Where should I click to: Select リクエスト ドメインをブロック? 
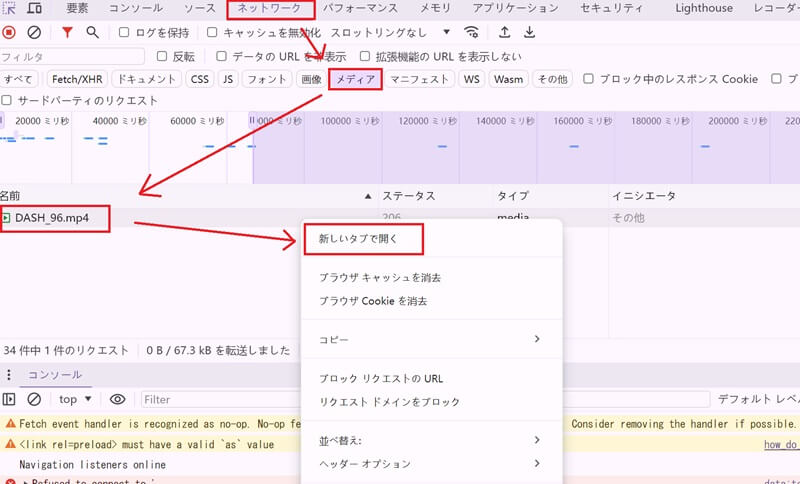[432, 402]
